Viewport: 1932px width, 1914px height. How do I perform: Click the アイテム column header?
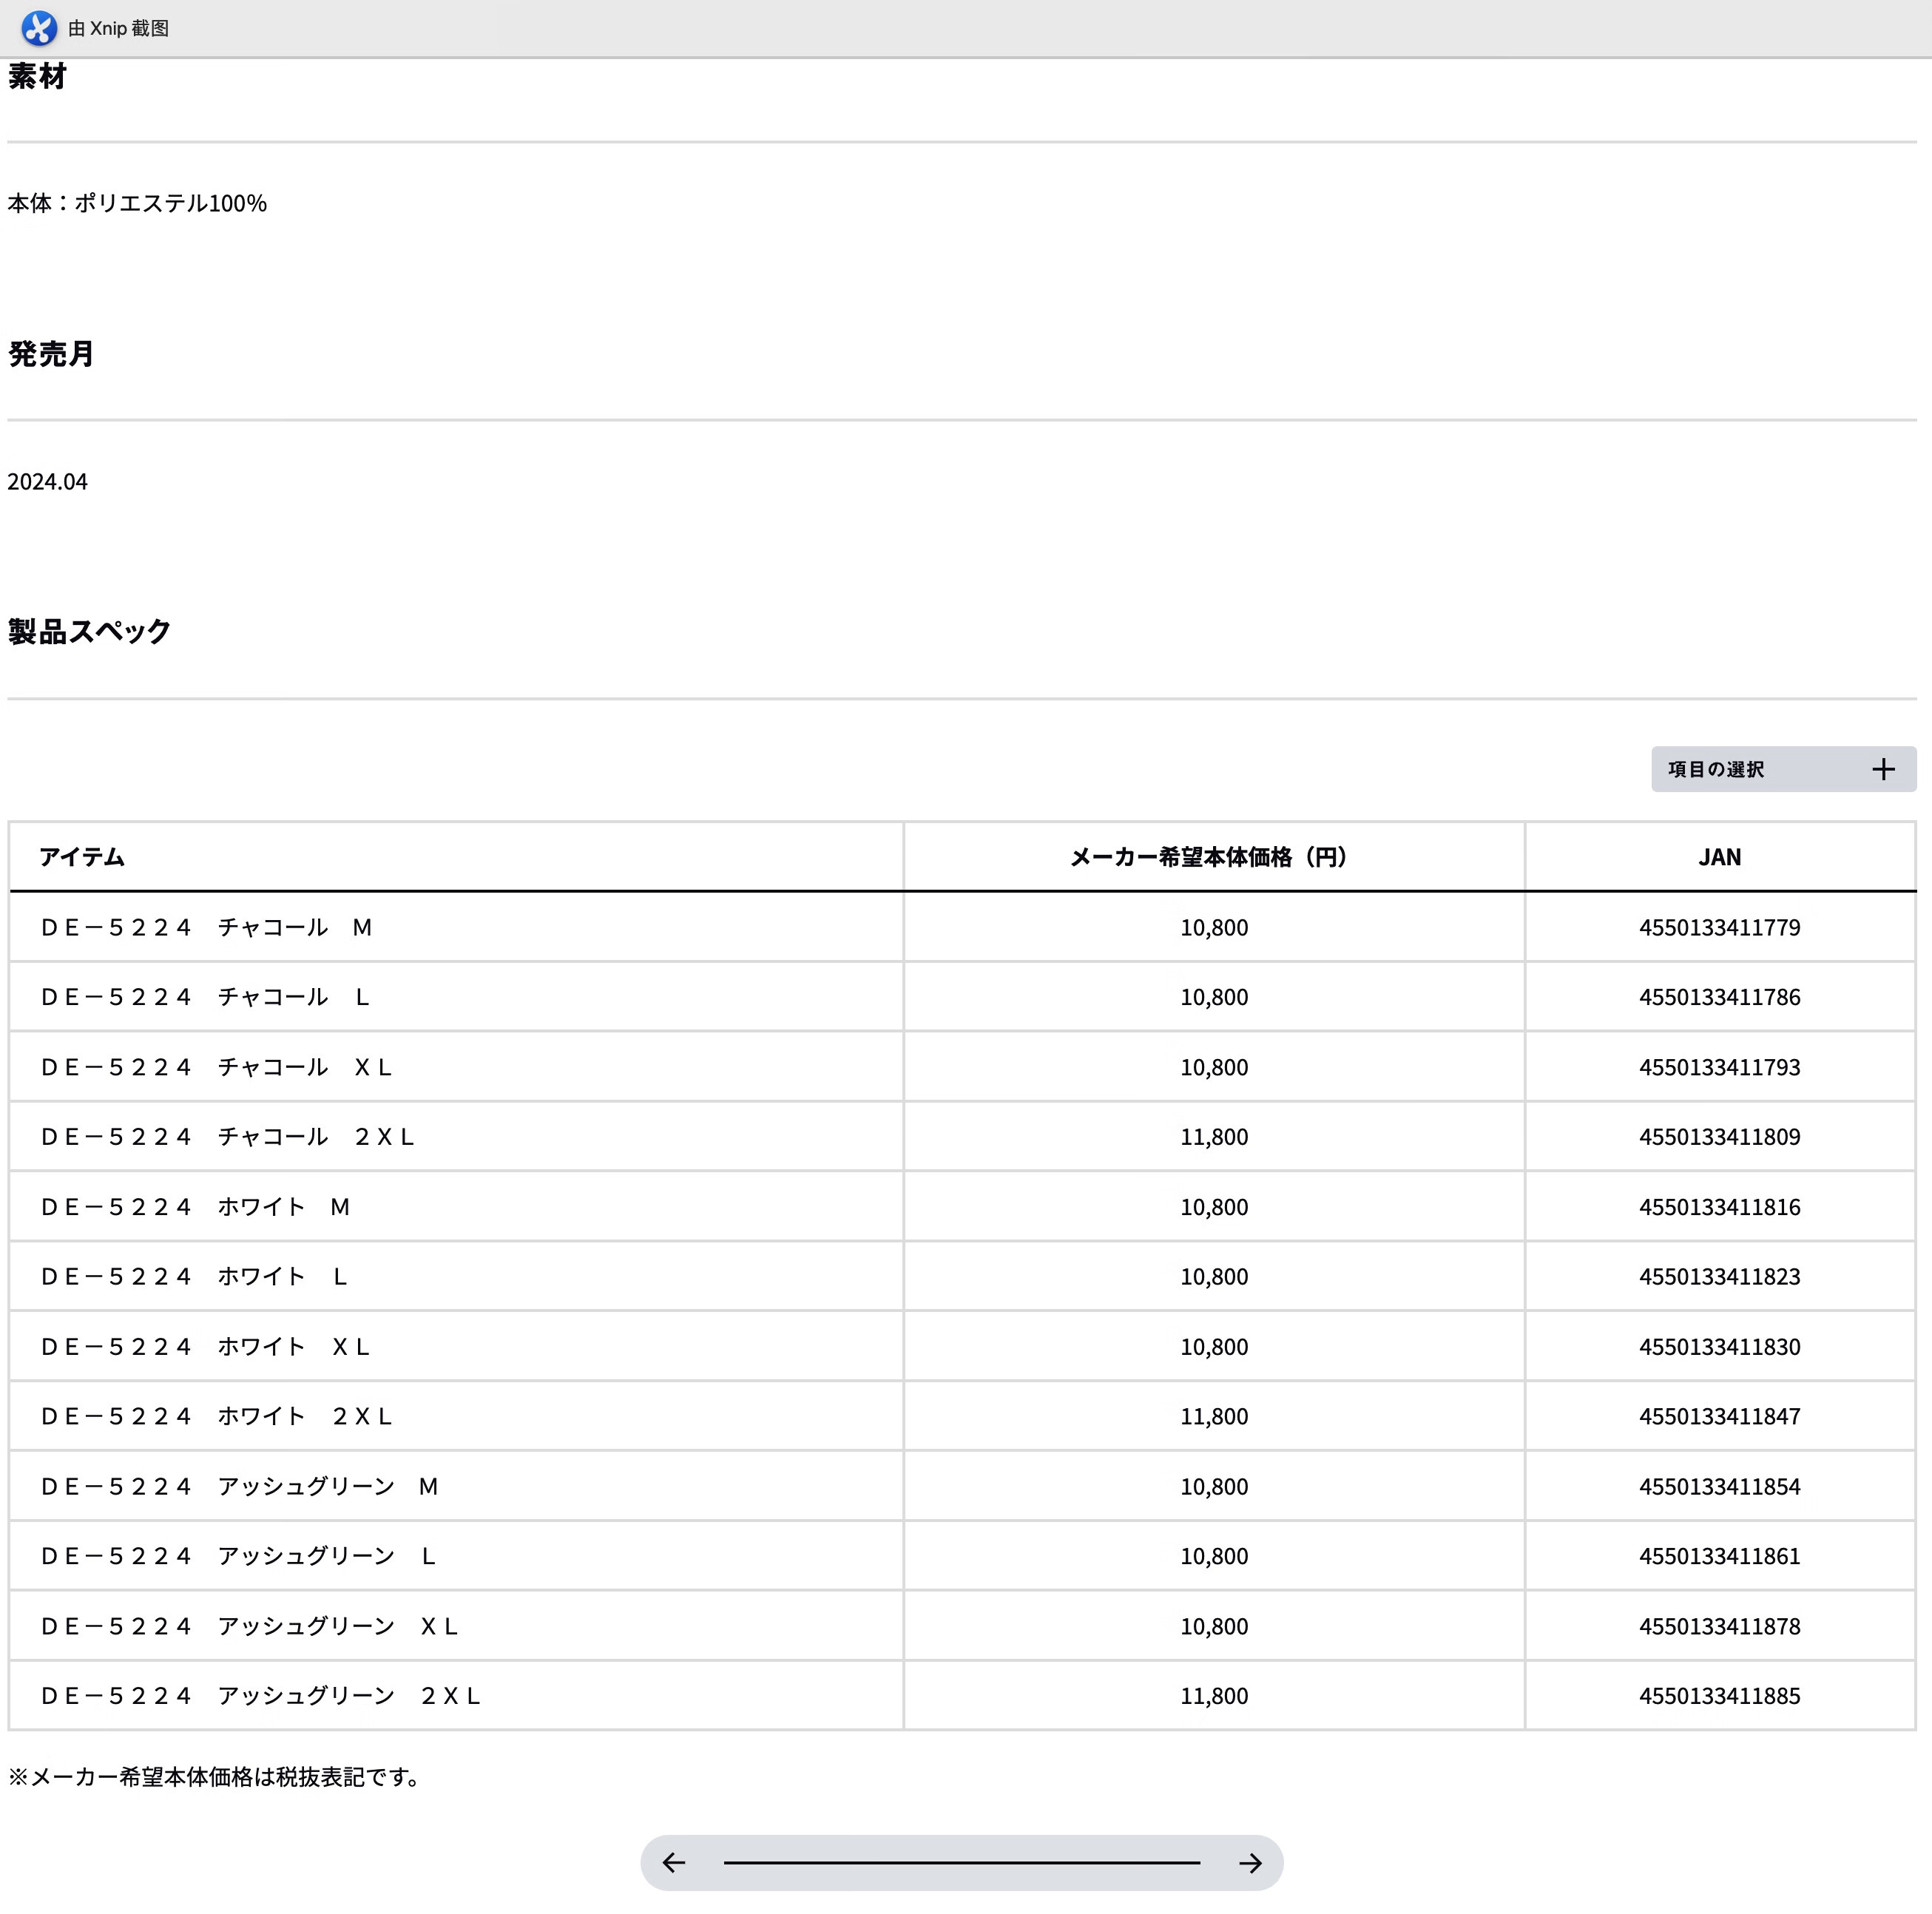(x=82, y=857)
